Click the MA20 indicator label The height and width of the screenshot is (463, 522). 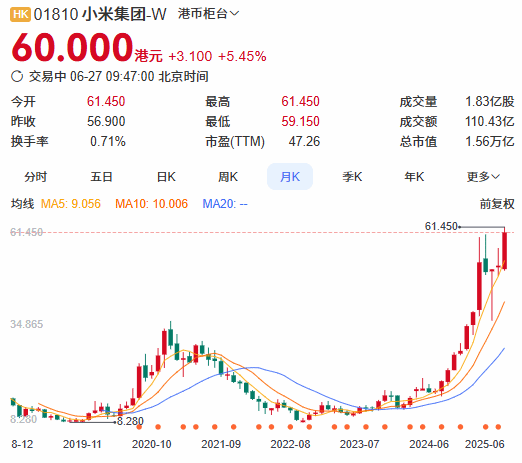(x=225, y=204)
